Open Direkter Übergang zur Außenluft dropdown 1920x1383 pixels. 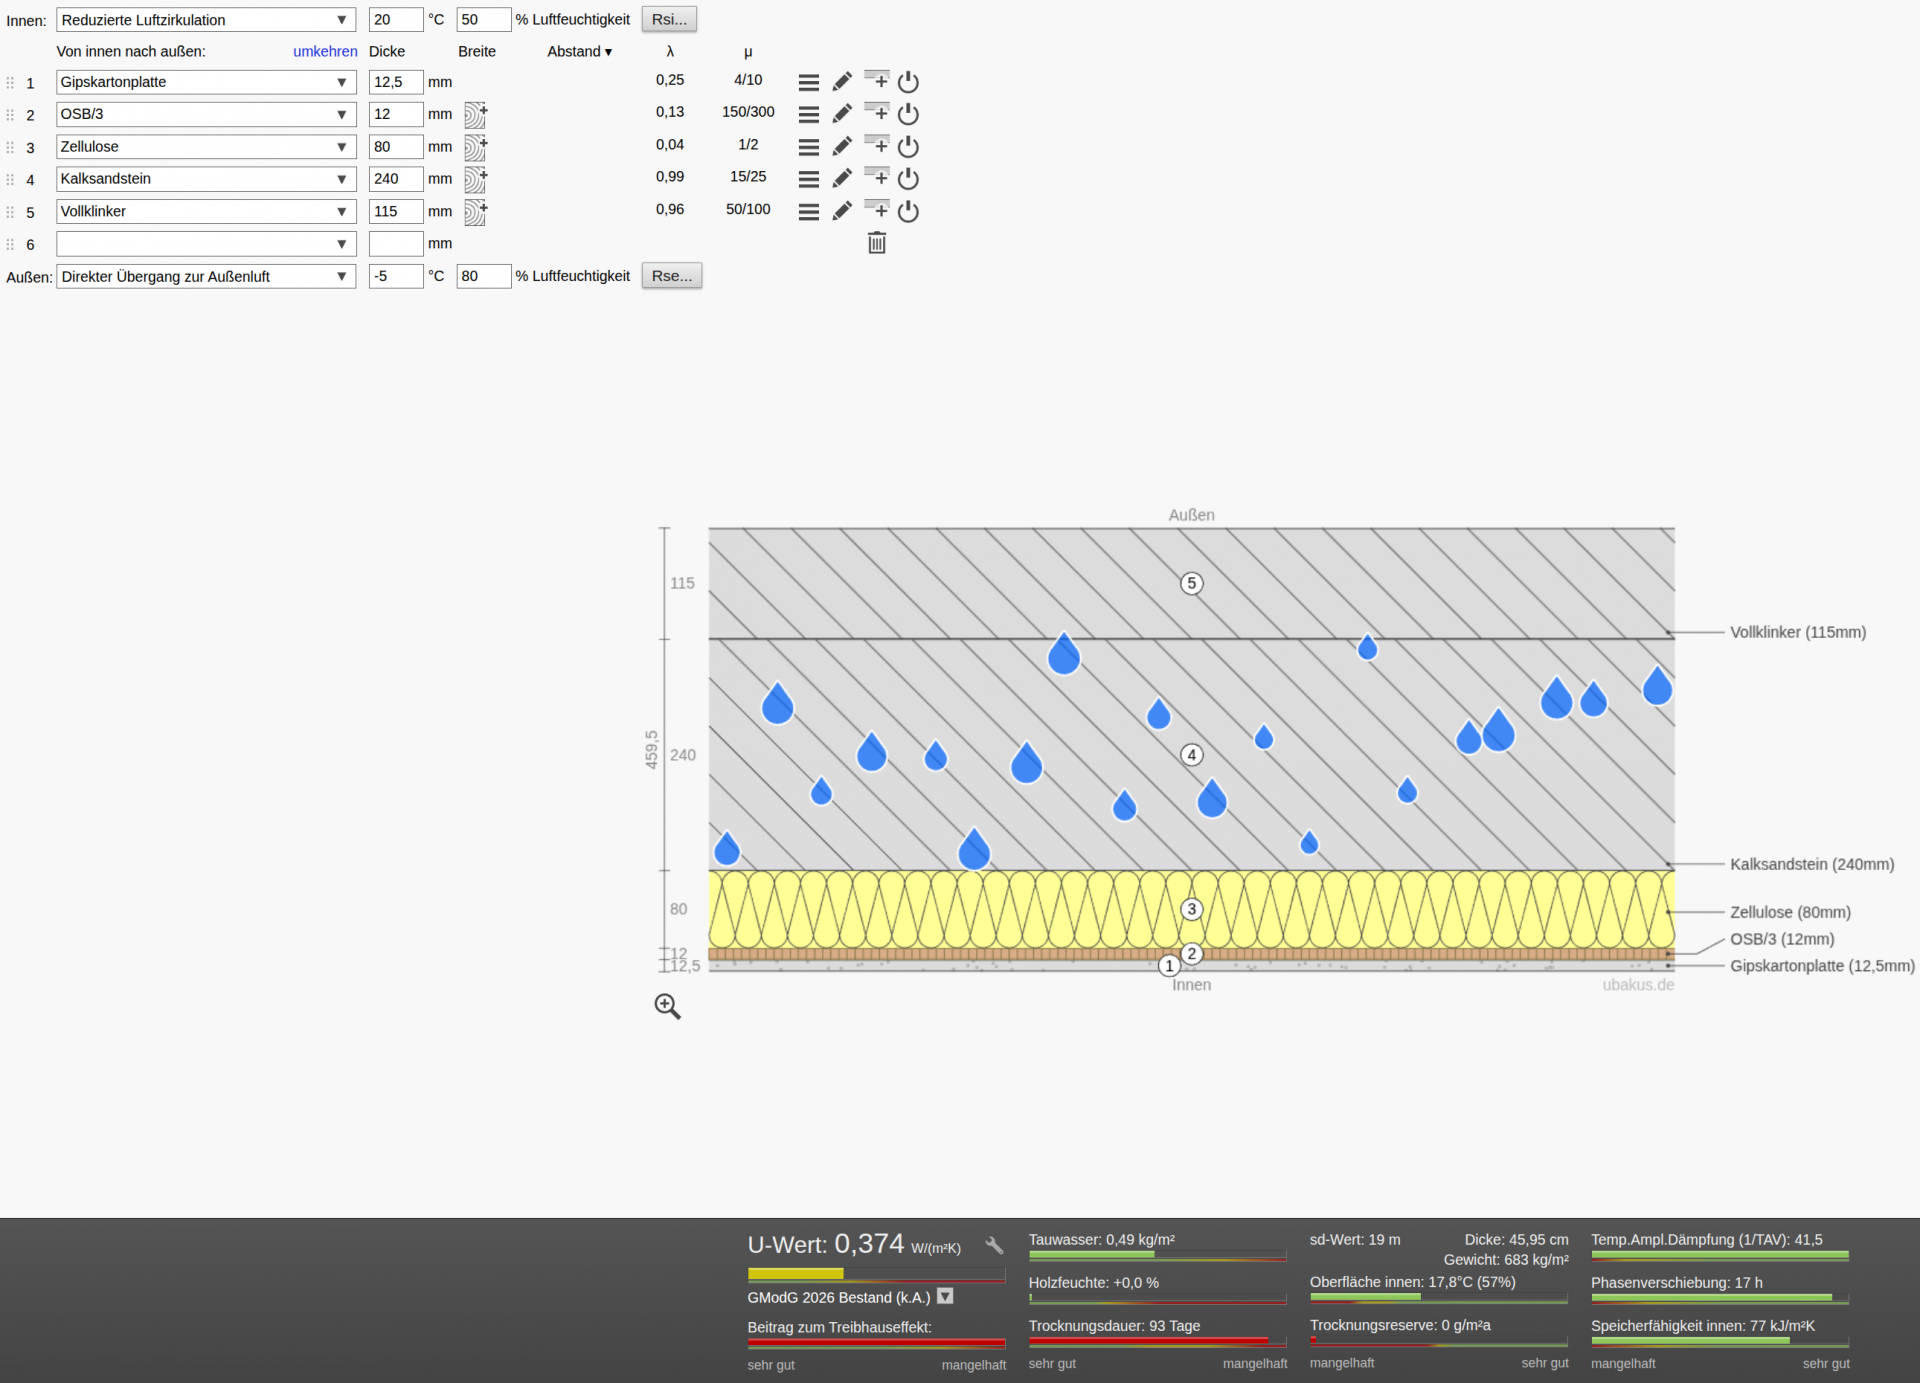click(206, 276)
